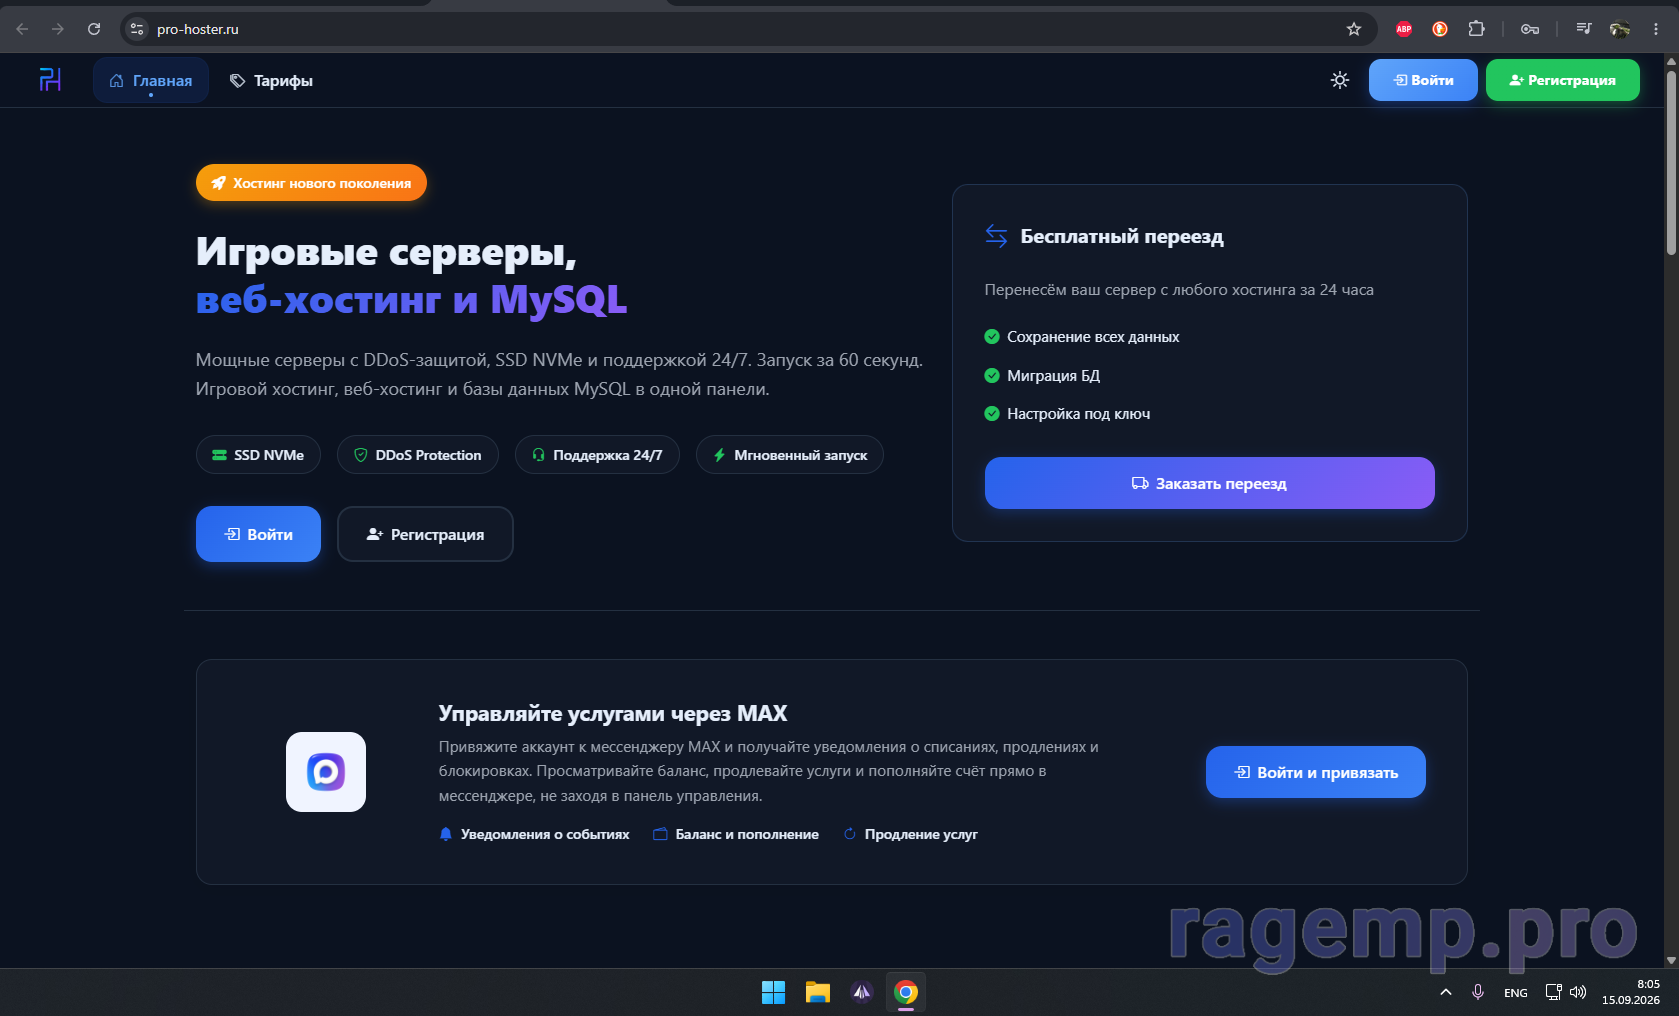Reload the page with the refresh icon
Viewport: 1679px width, 1016px height.
pos(94,29)
